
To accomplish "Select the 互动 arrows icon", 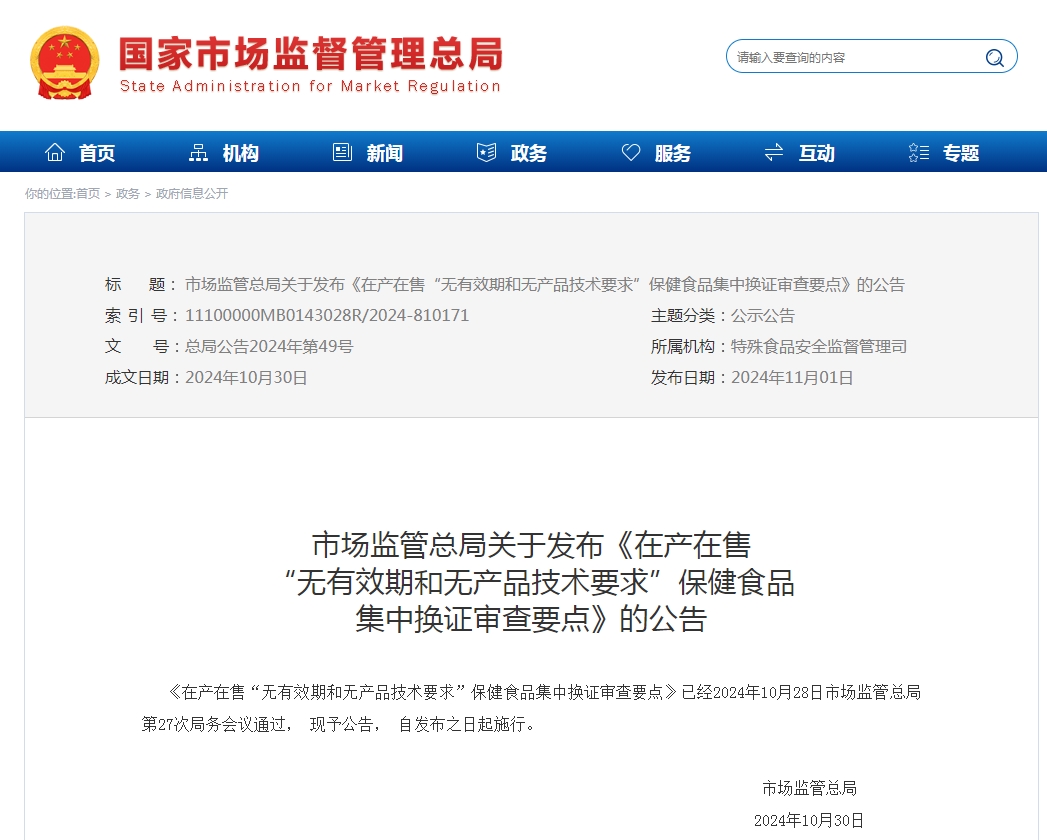I will [x=773, y=150].
